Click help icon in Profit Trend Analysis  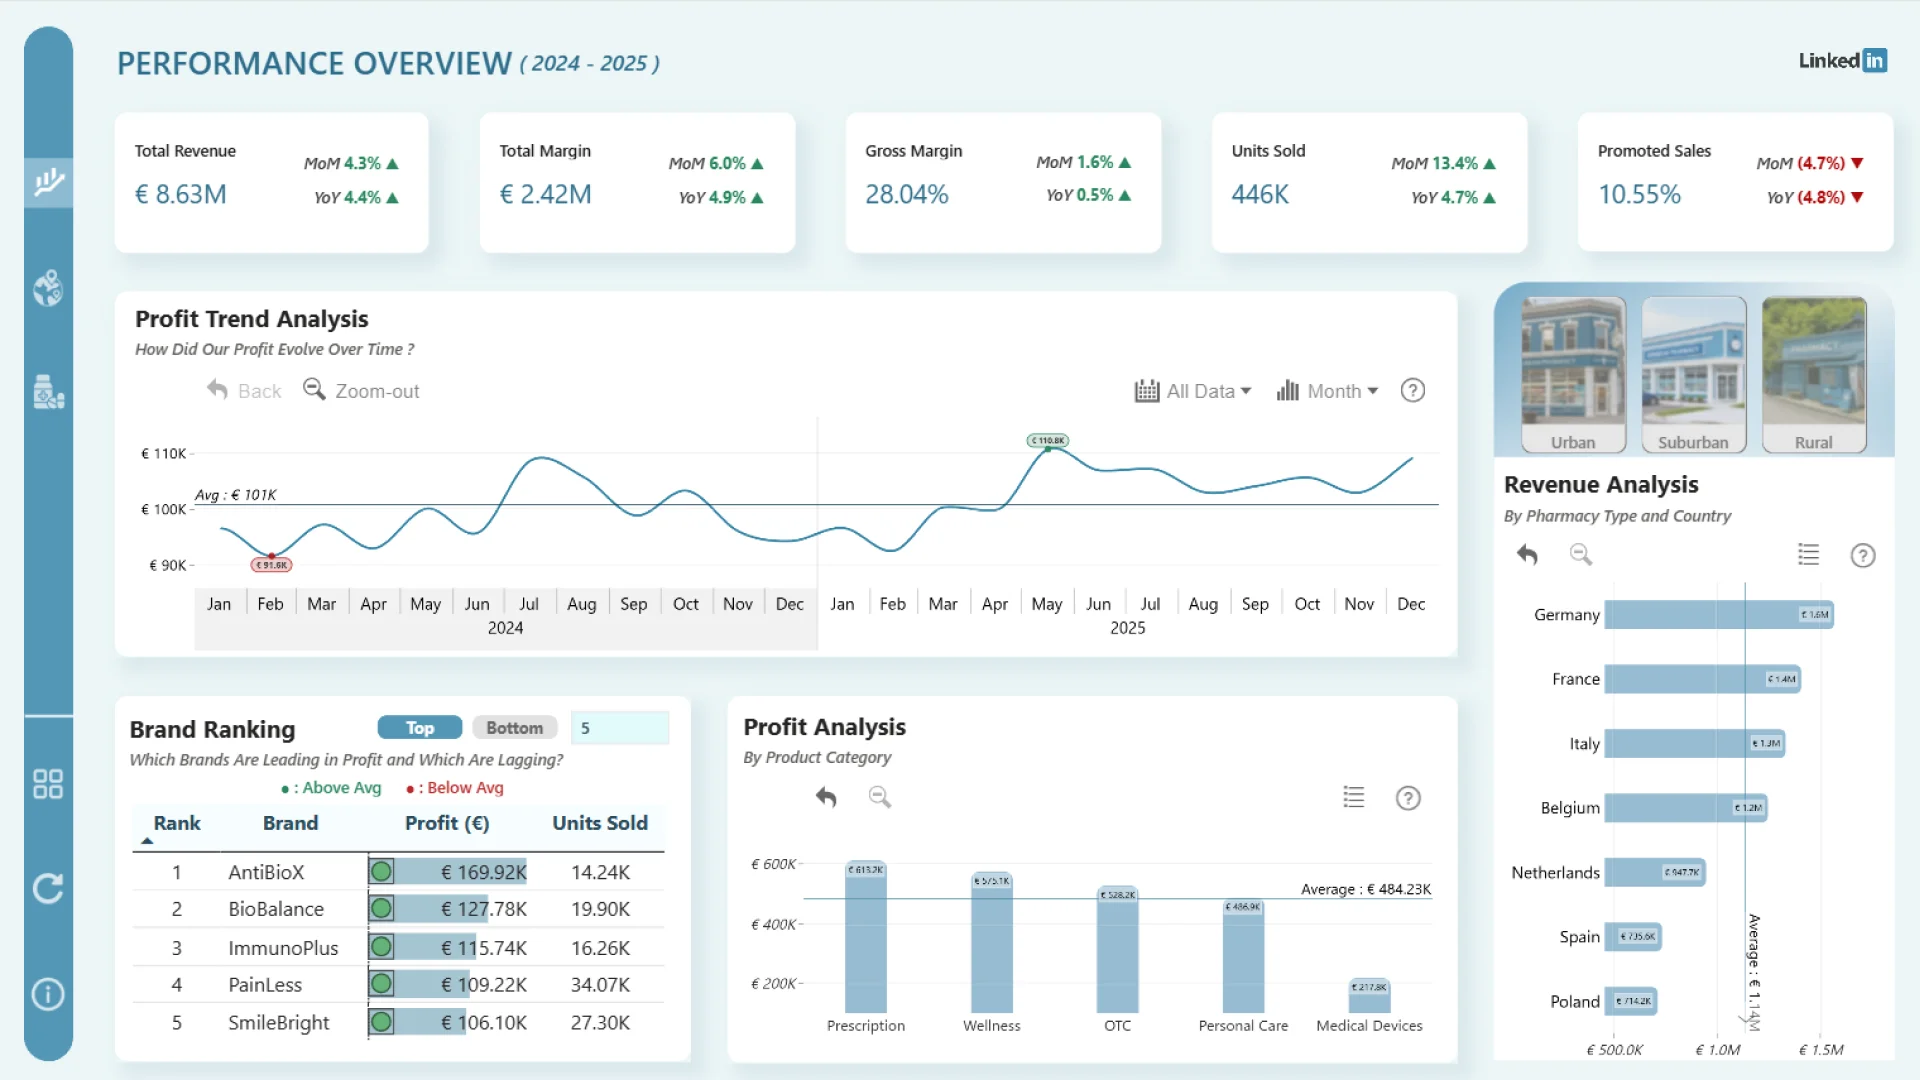[x=1412, y=391]
